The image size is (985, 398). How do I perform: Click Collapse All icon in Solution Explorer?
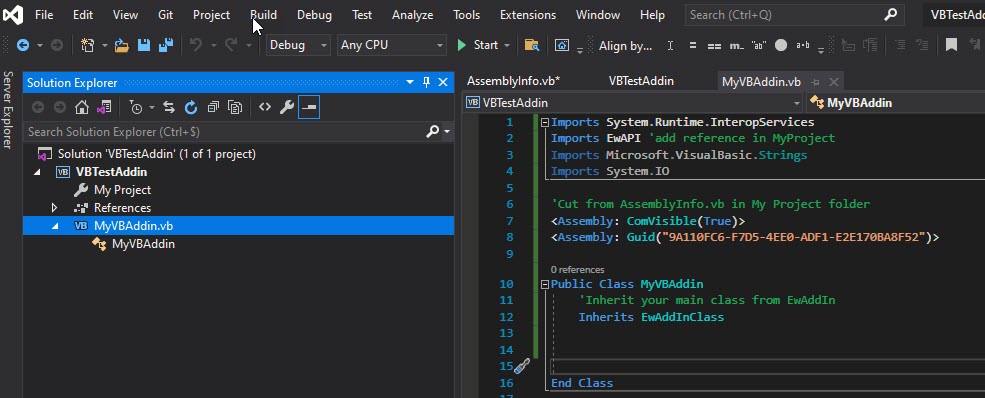pos(213,108)
